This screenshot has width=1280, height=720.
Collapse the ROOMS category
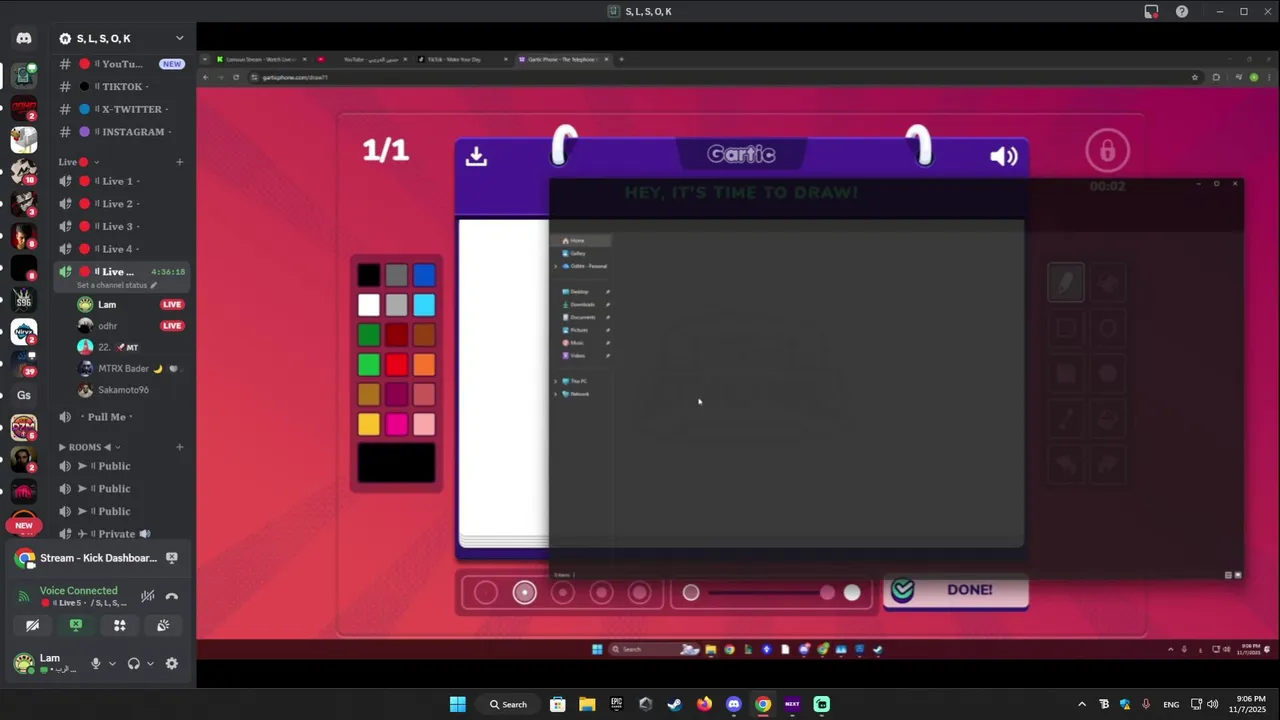pos(89,447)
